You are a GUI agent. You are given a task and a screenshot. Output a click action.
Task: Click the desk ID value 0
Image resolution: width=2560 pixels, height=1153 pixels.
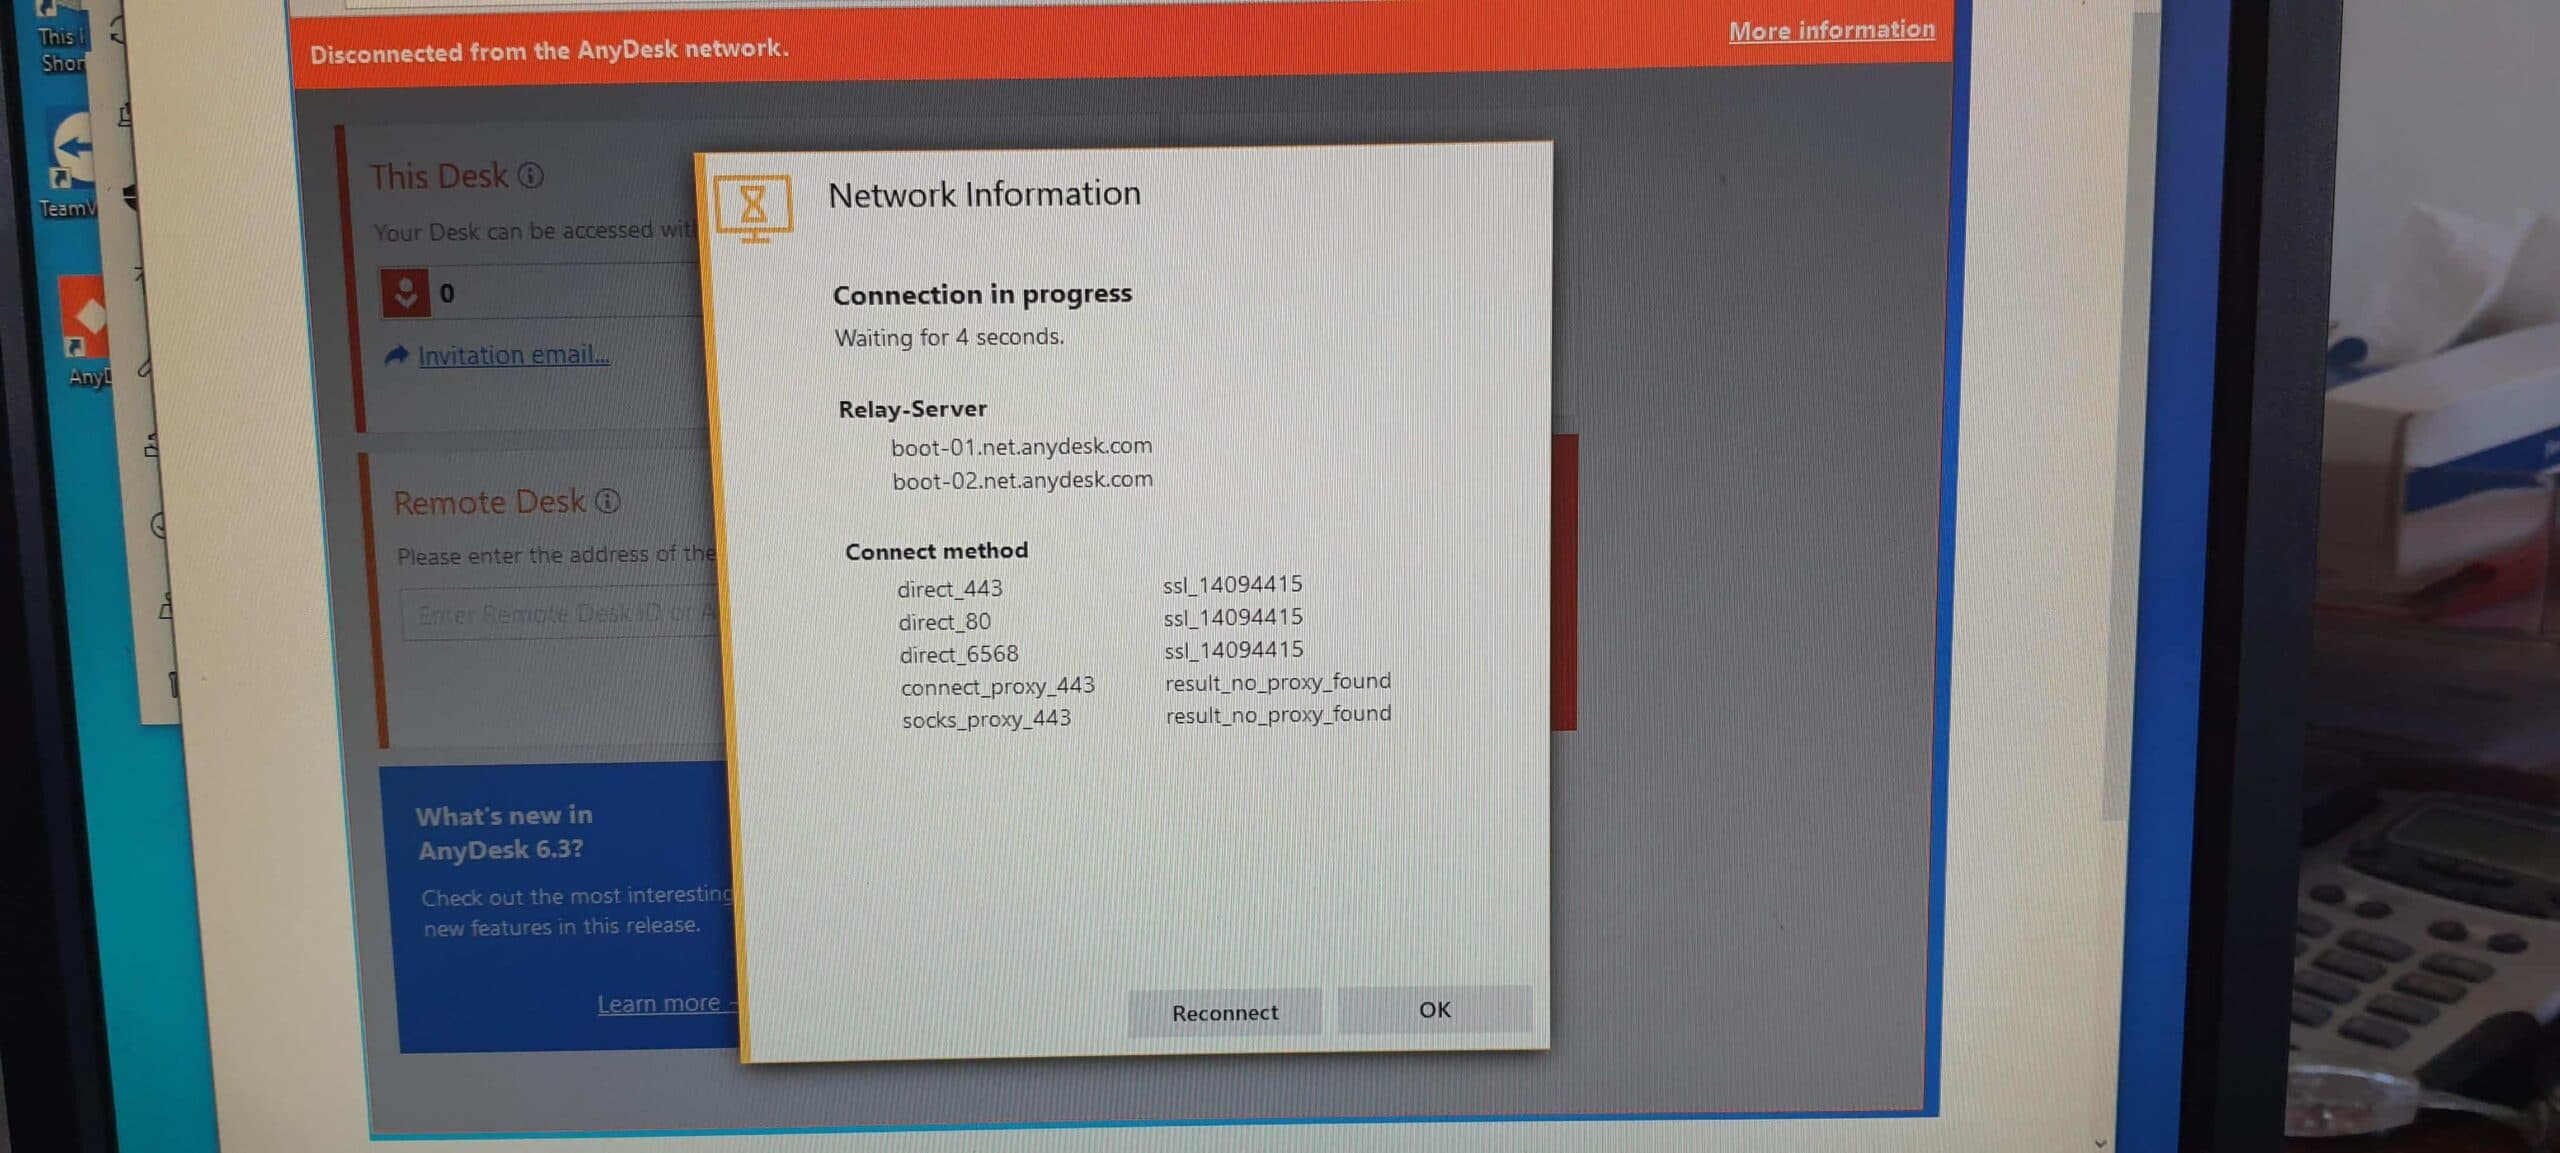click(446, 293)
